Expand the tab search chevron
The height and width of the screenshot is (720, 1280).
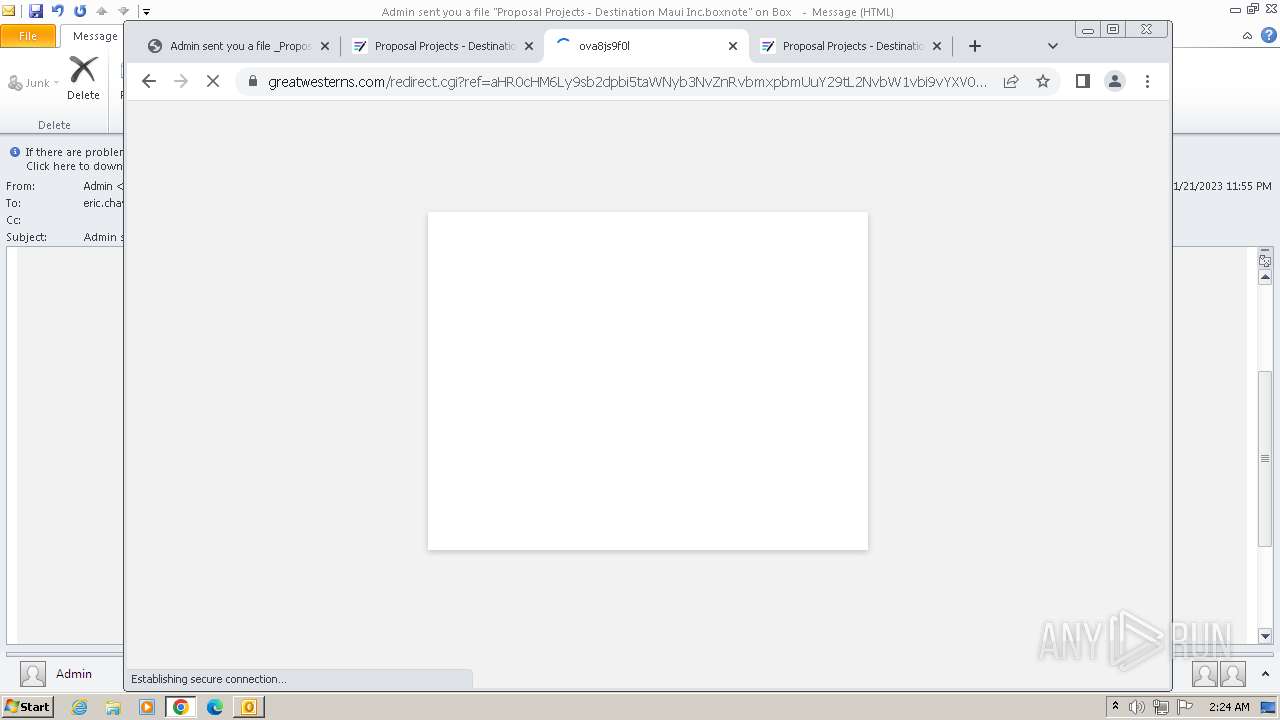[1053, 46]
